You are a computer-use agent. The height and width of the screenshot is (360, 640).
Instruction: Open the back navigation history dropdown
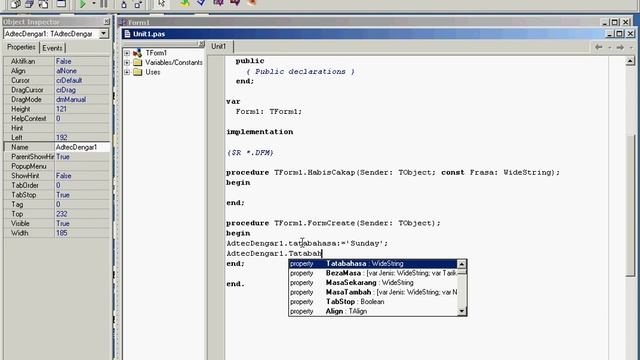click(609, 48)
